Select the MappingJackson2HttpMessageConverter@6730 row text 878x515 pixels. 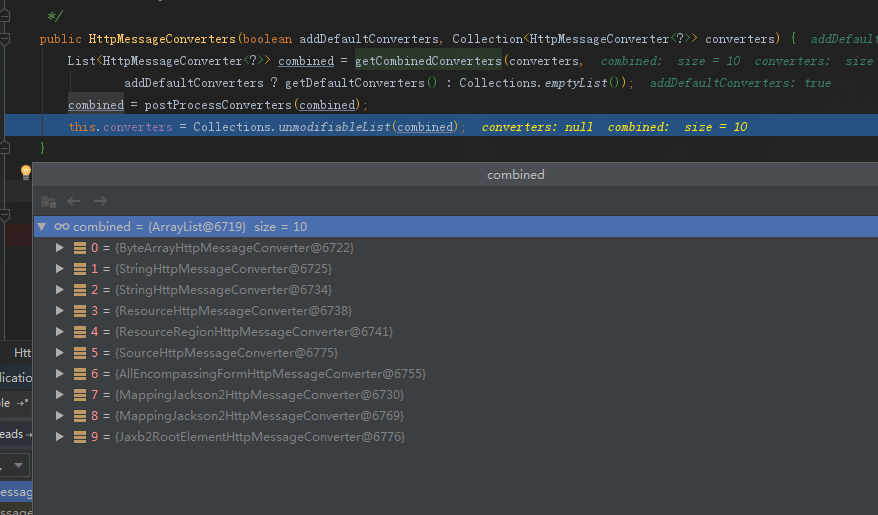(259, 395)
